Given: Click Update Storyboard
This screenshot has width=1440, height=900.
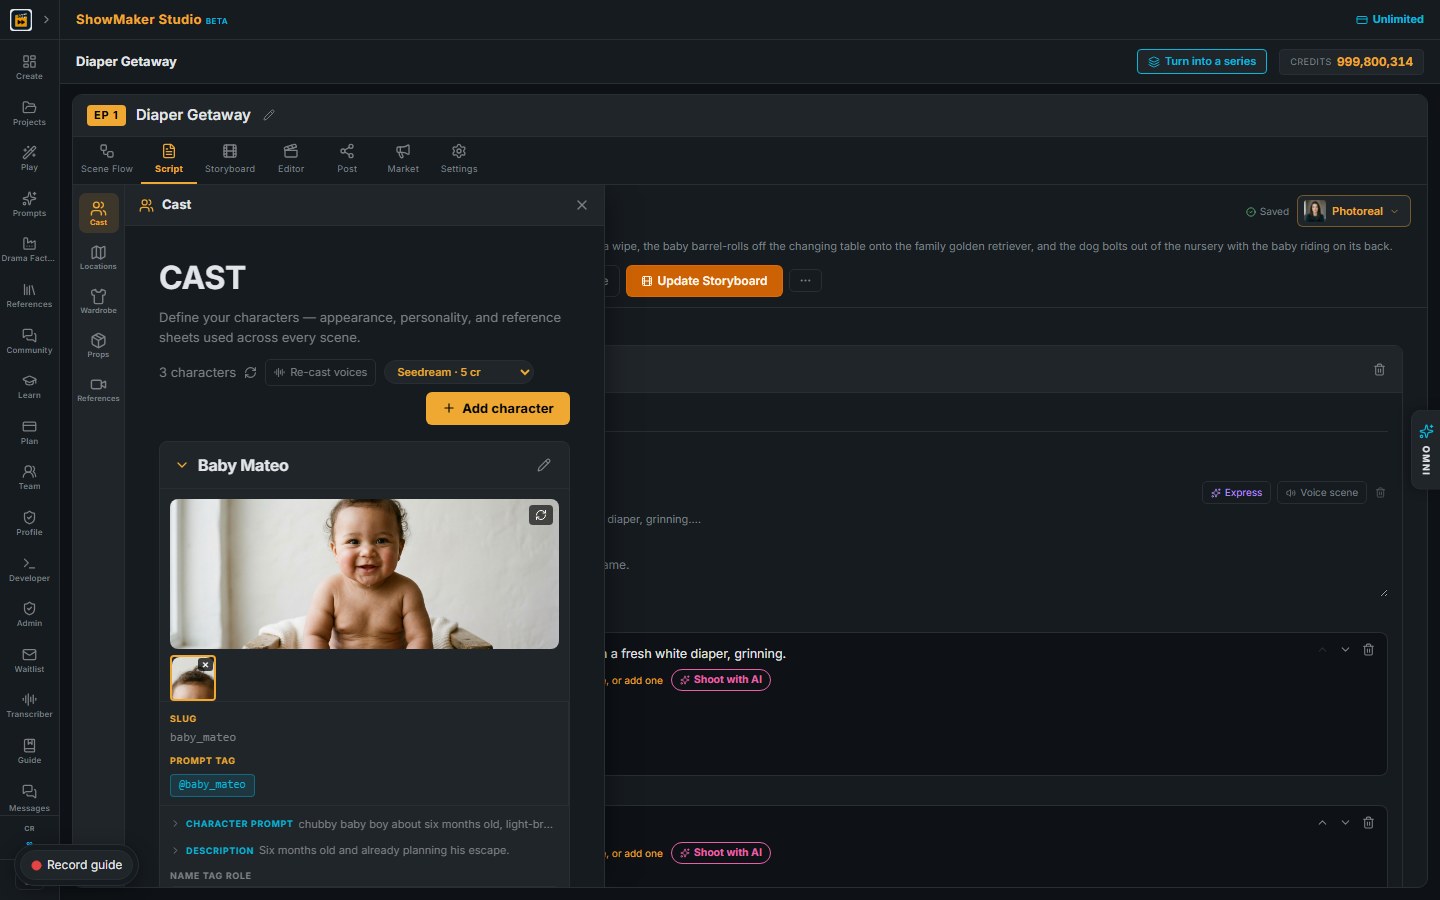Looking at the screenshot, I should (704, 281).
